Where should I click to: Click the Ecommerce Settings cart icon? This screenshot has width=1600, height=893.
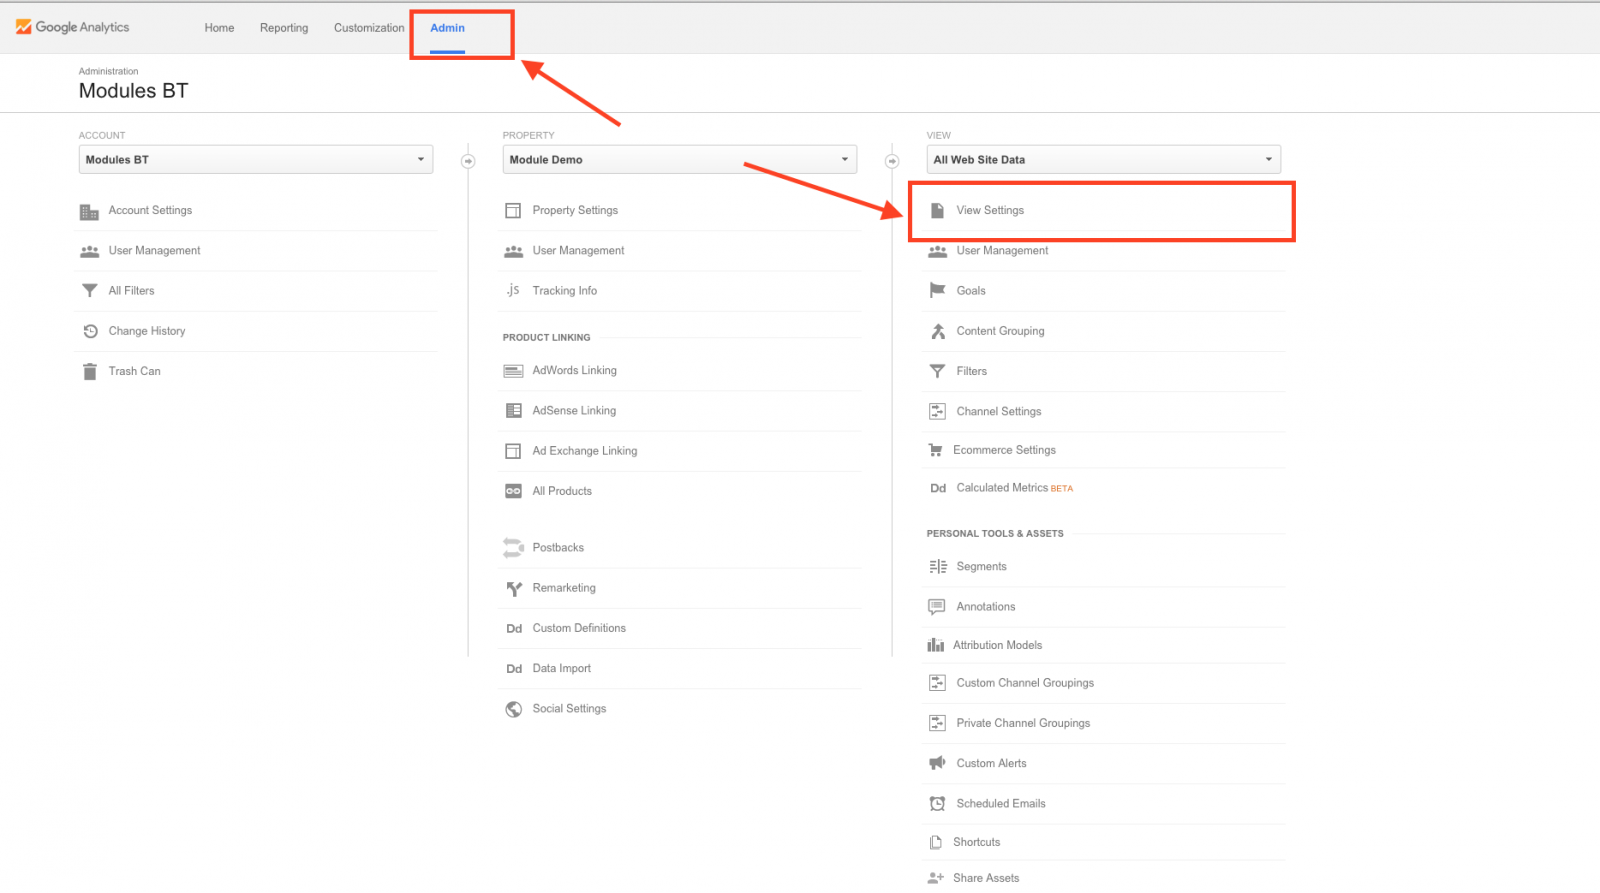[x=936, y=450]
